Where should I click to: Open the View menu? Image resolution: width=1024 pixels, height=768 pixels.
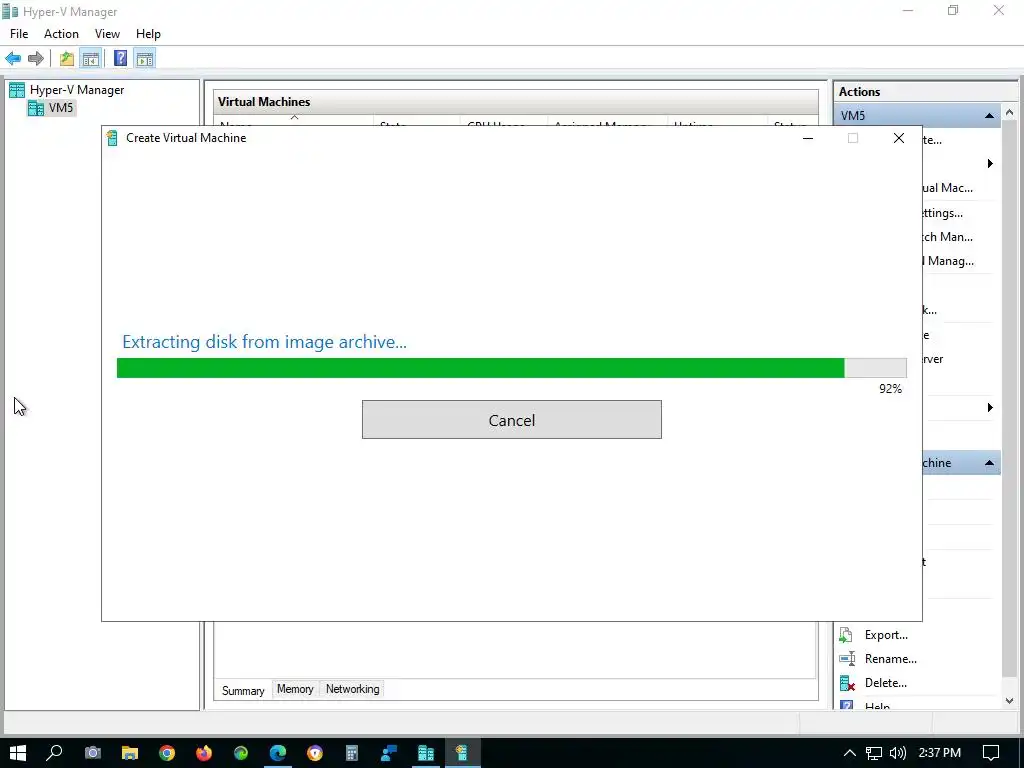(x=107, y=34)
